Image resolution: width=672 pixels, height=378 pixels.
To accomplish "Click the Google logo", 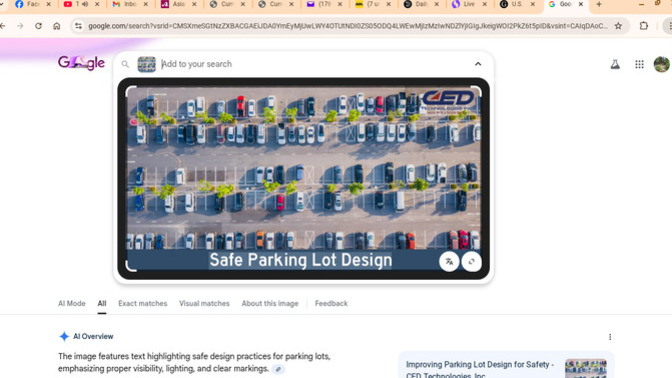I will (81, 63).
